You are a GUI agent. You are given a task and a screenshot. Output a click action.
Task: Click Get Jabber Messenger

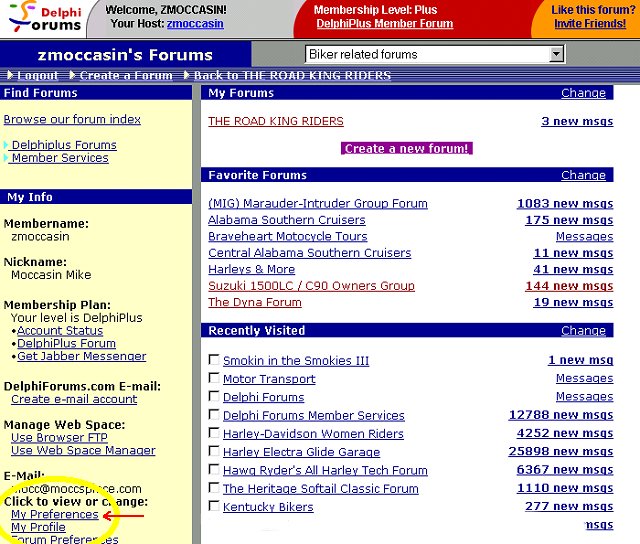pos(82,356)
